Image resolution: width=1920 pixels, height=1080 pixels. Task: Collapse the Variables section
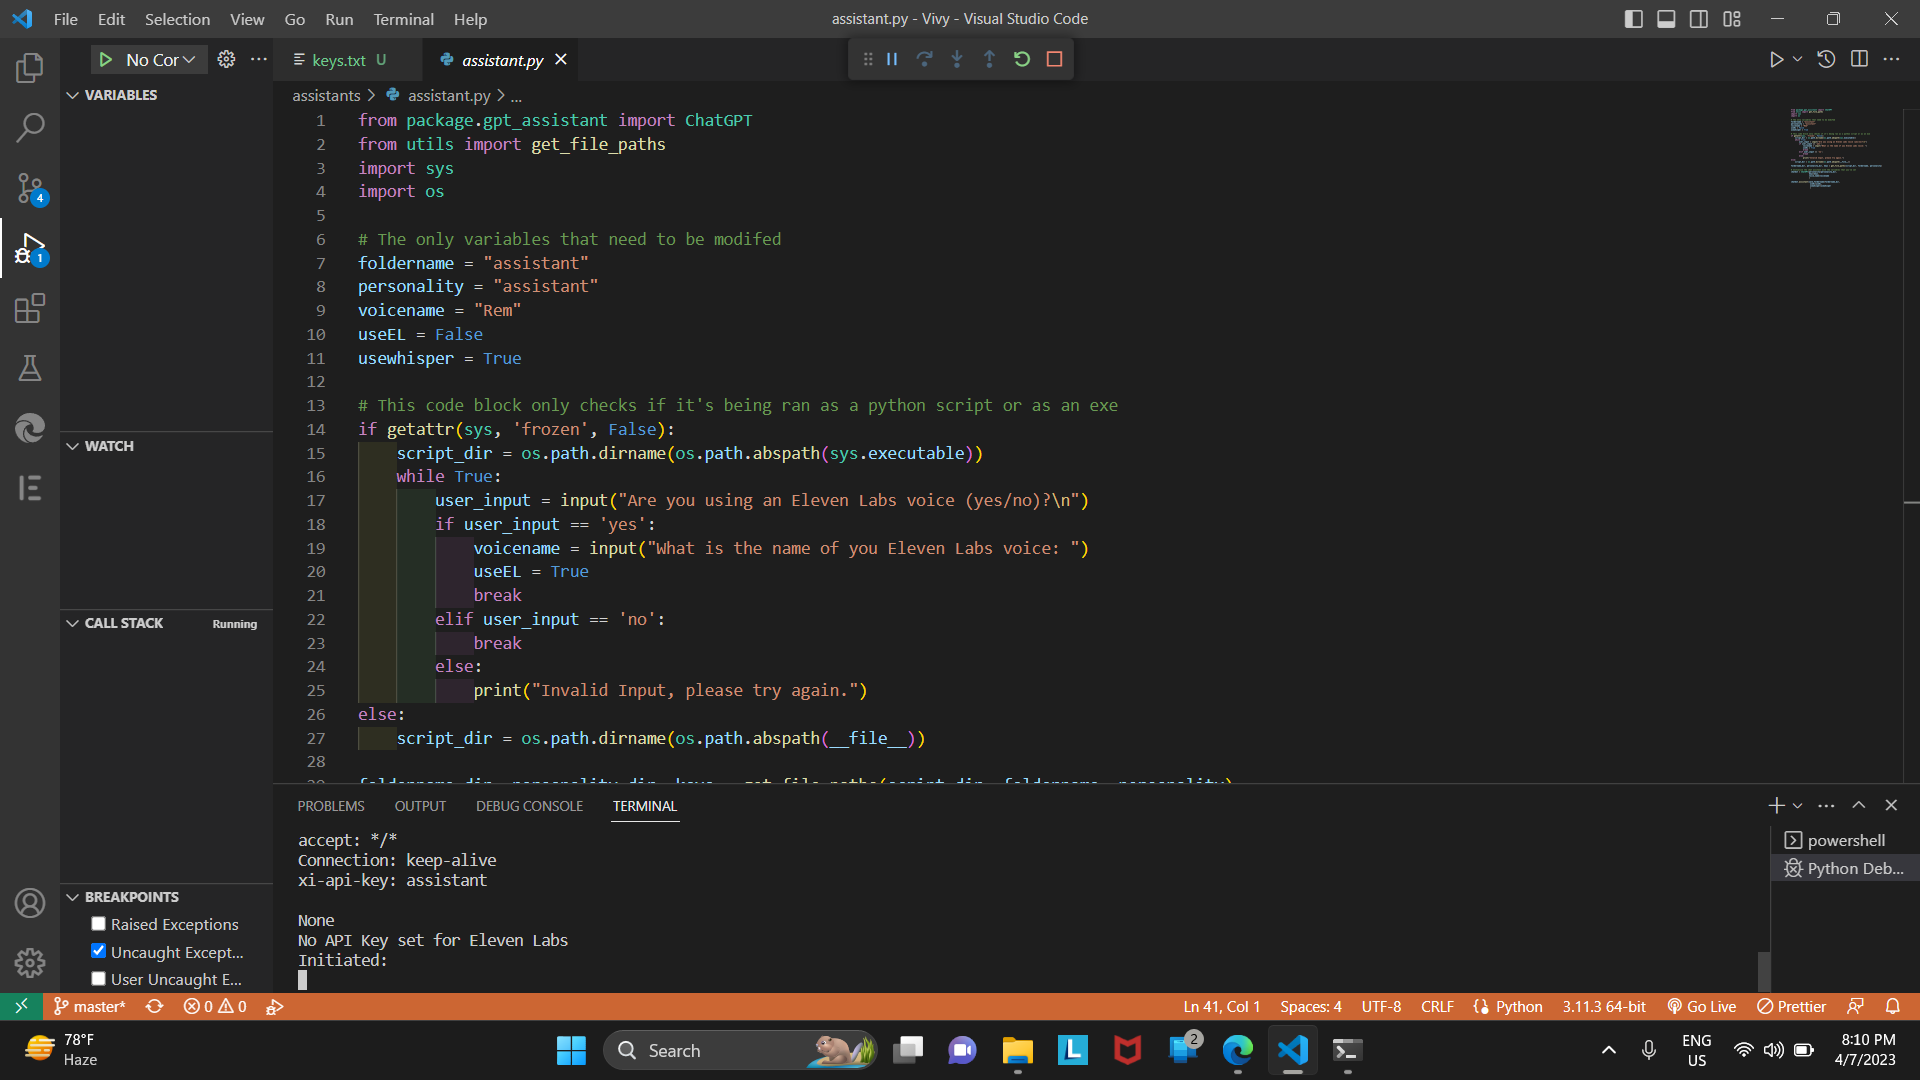pos(72,95)
